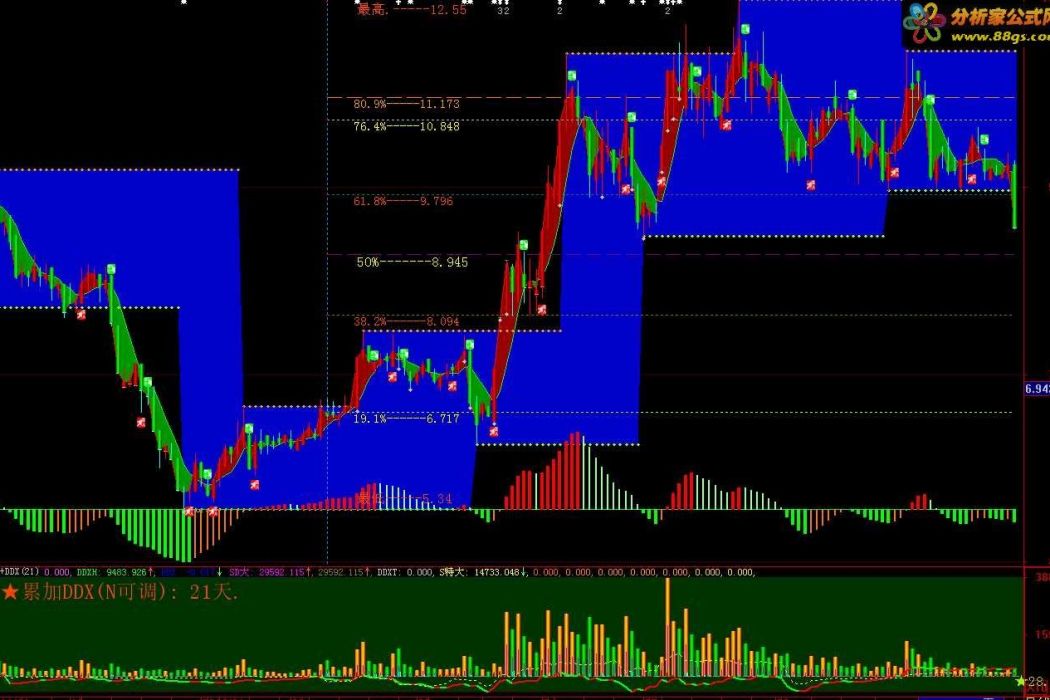The width and height of the screenshot is (1050, 700).
Task: Click the +DDX(21) indicator name label
Action: point(19,571)
